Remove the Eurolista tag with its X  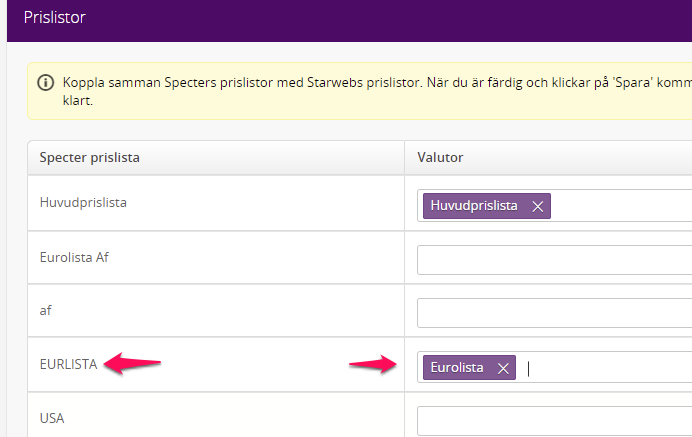tap(503, 368)
